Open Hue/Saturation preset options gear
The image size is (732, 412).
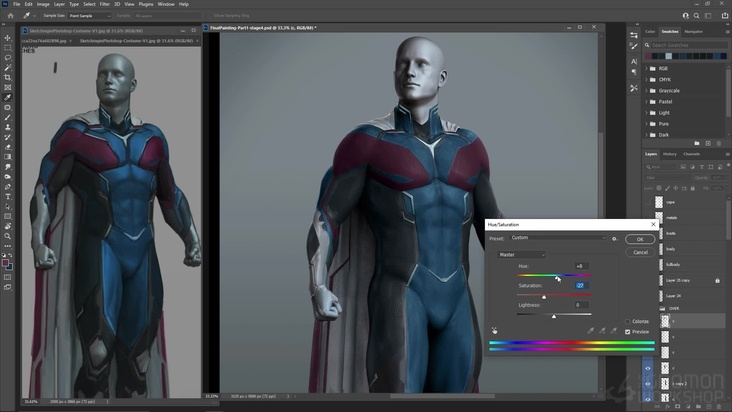(615, 238)
